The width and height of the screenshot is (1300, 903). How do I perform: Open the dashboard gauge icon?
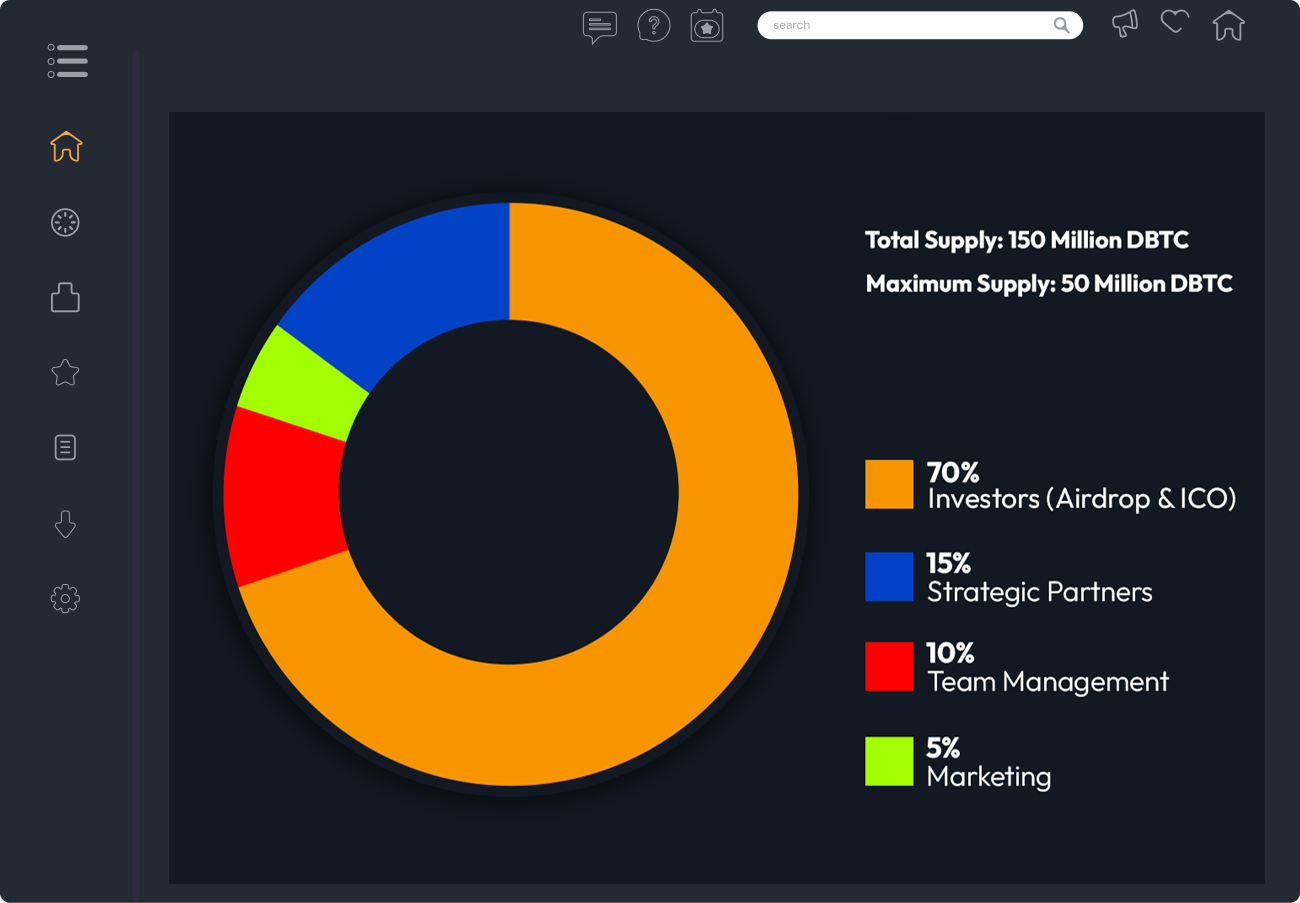coord(65,223)
